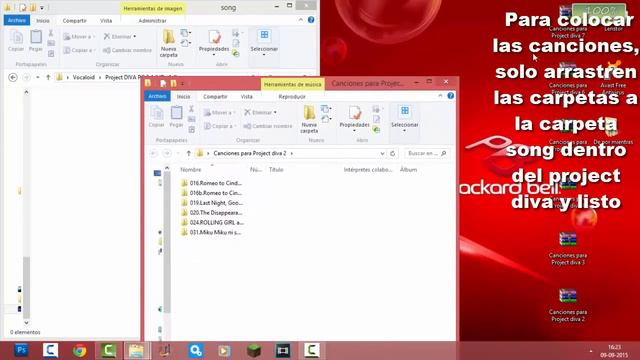640x360 pixels.
Task: Click front window navigation pane scrollbar
Action: [167, 241]
